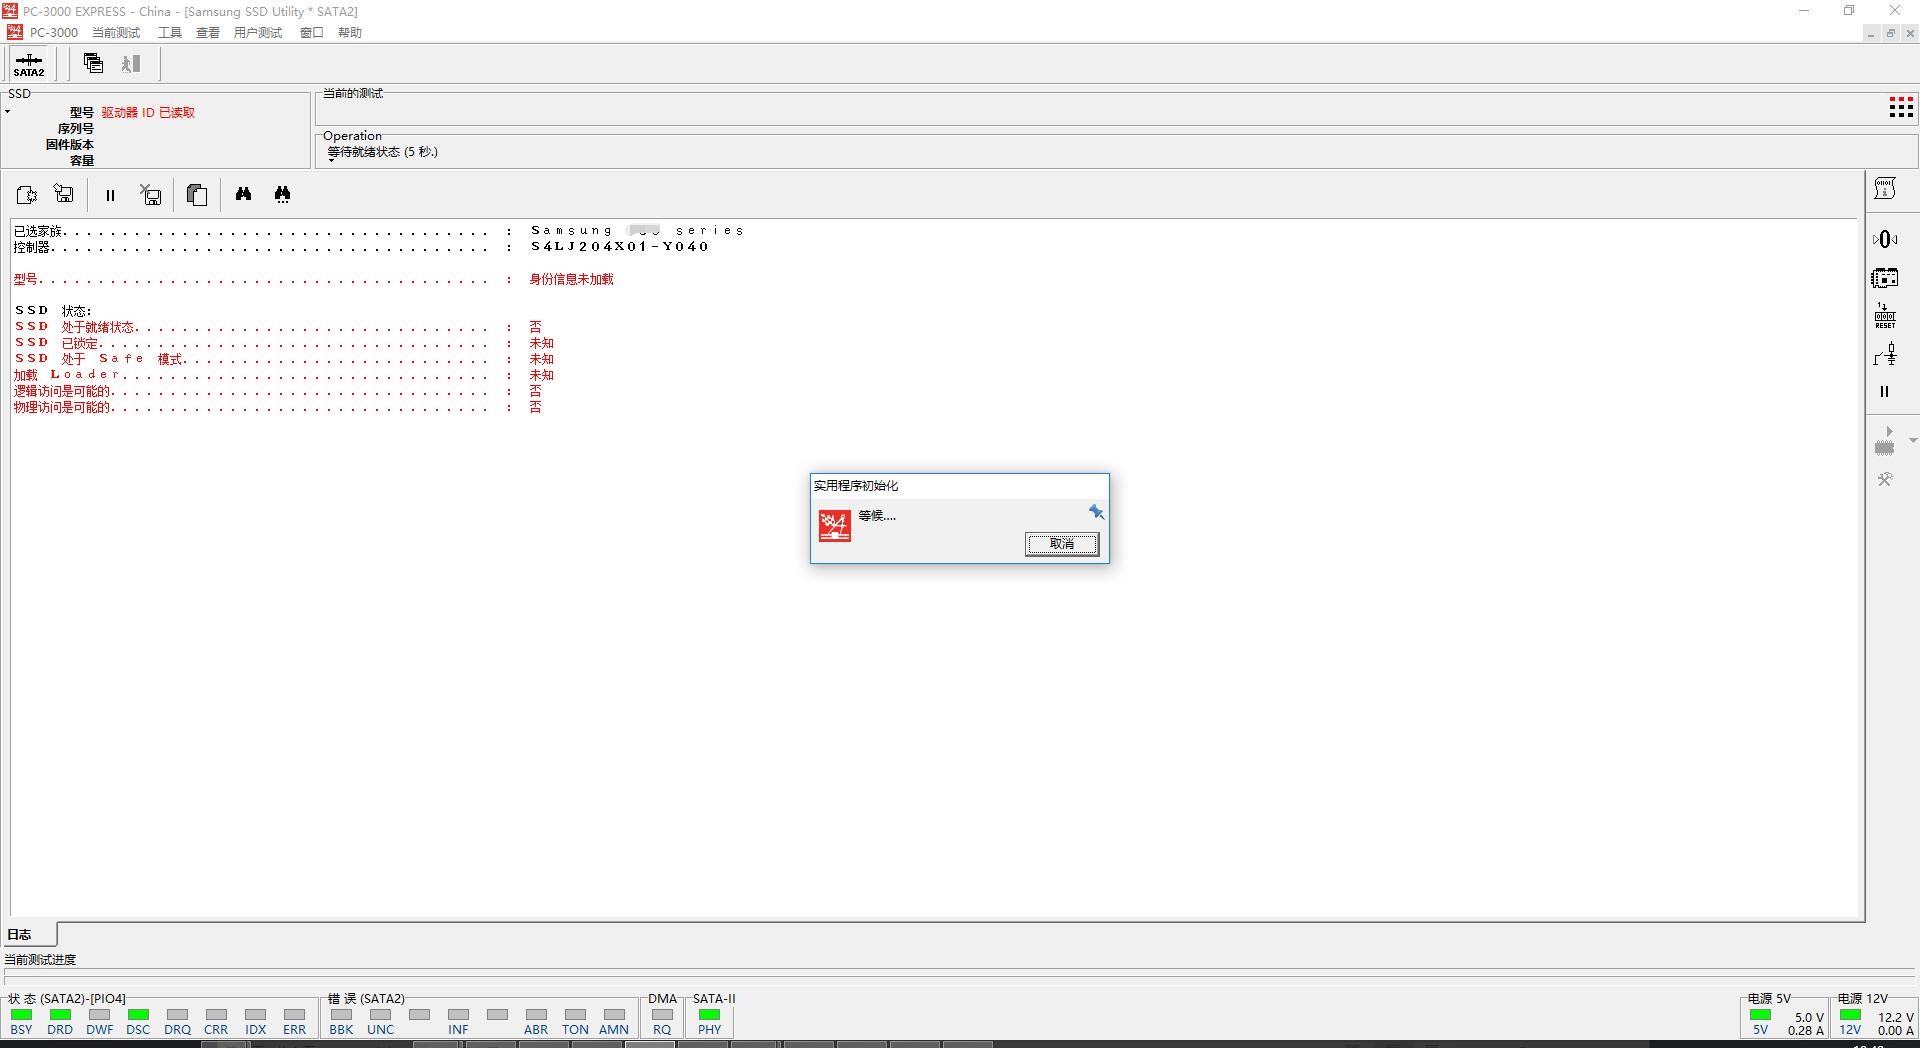Click the SATA2 port icon
Screen dimensions: 1920x1048
[x=29, y=64]
